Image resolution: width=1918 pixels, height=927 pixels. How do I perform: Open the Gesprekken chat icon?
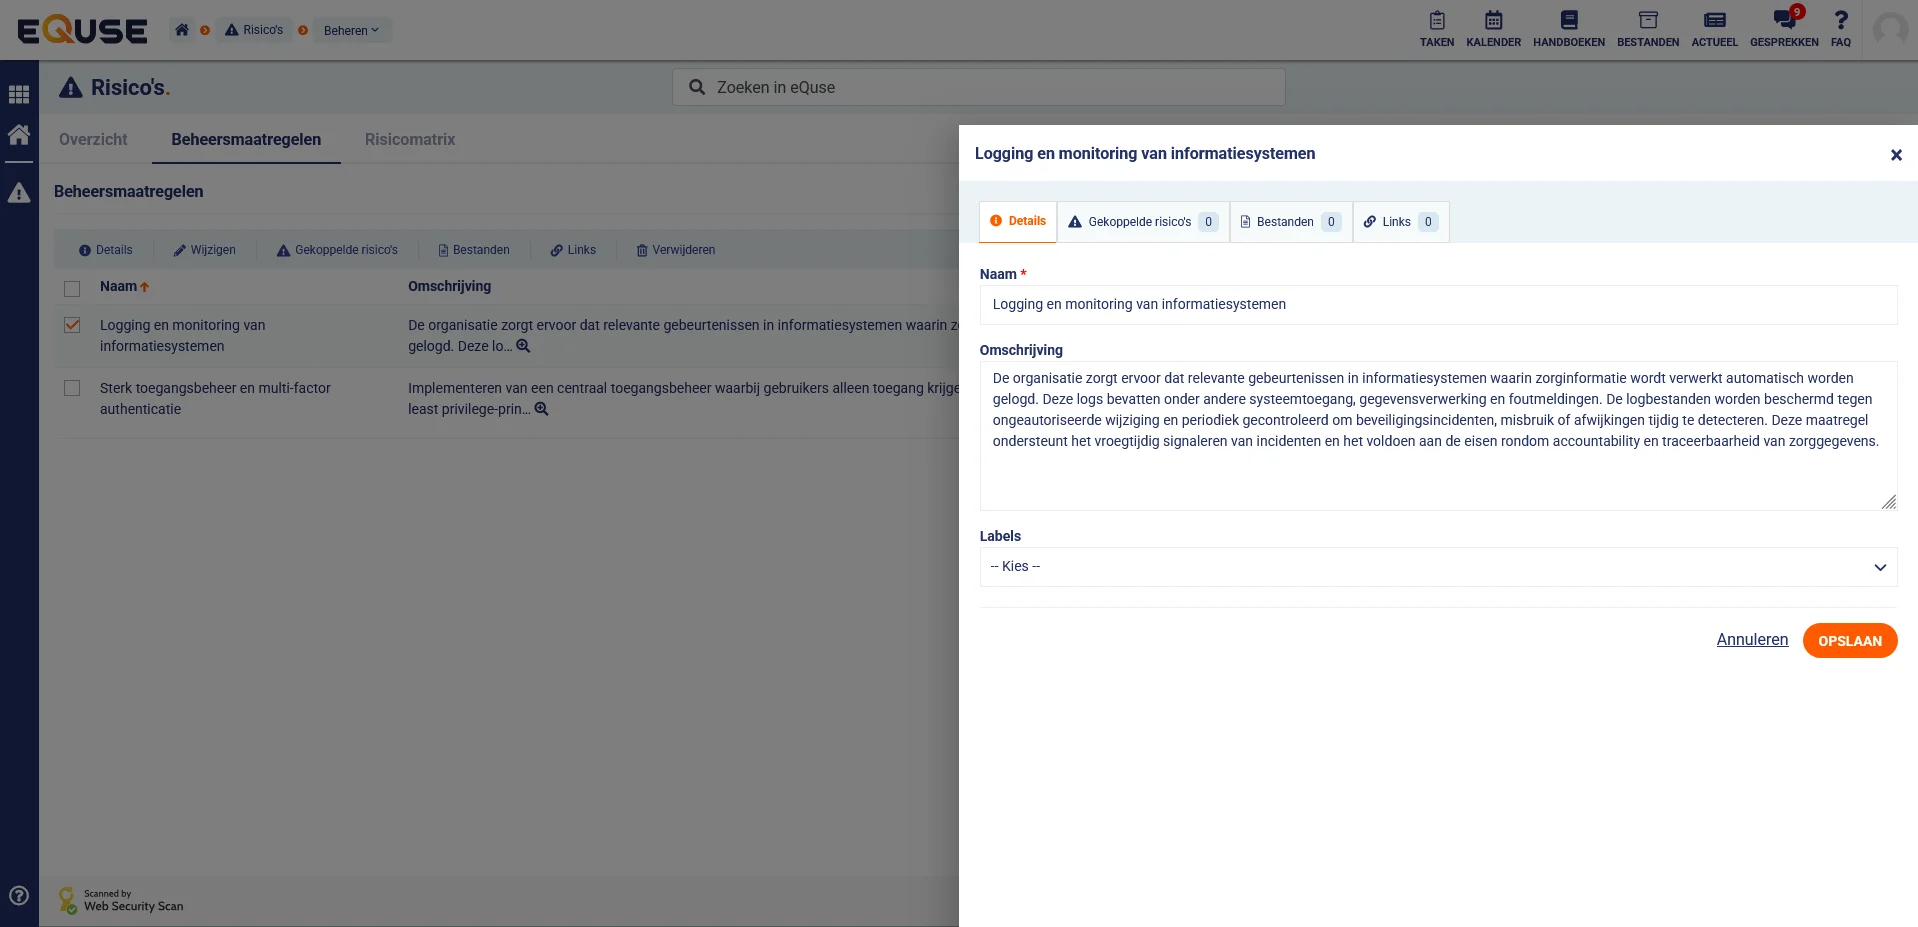coord(1783,21)
